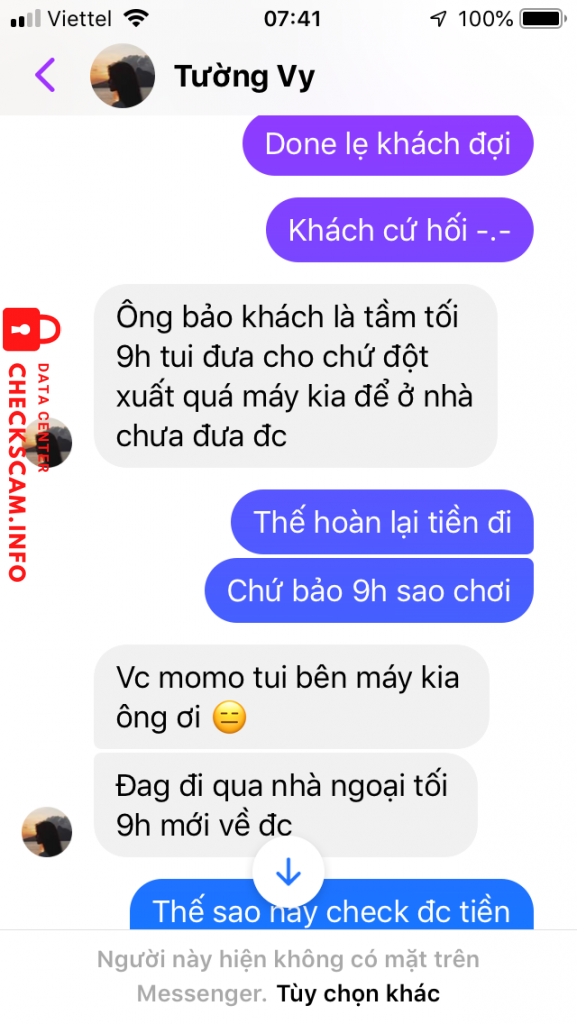Tap the sender avatar beside the last received message
The width and height of the screenshot is (577, 1024).
pyautogui.click(x=47, y=831)
